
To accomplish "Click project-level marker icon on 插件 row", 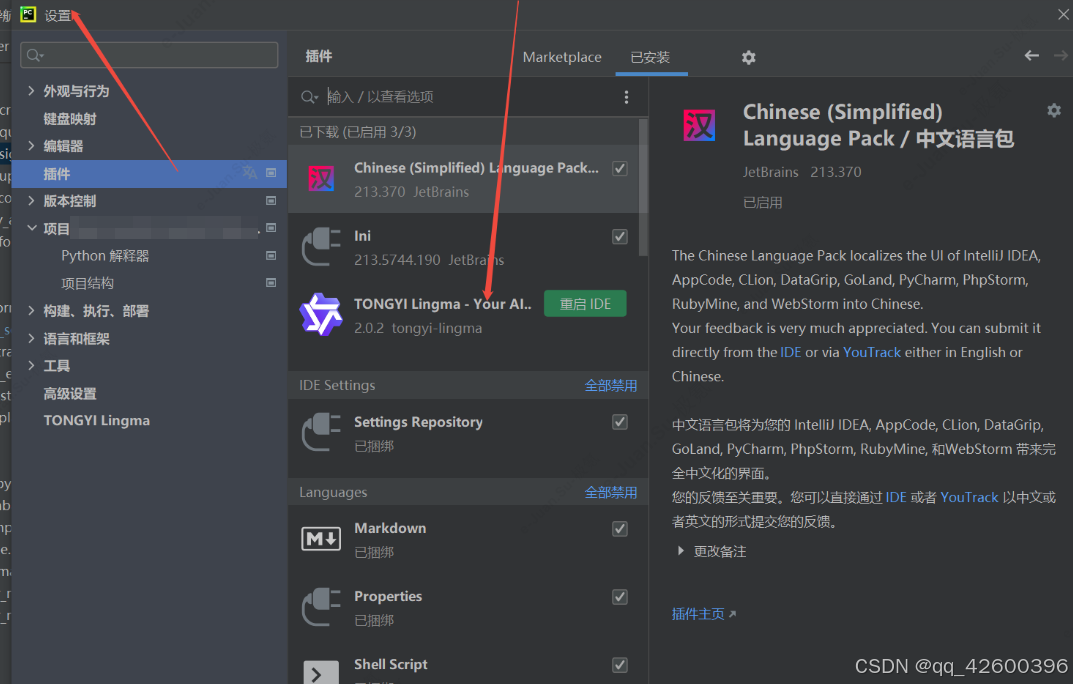I will 271,173.
